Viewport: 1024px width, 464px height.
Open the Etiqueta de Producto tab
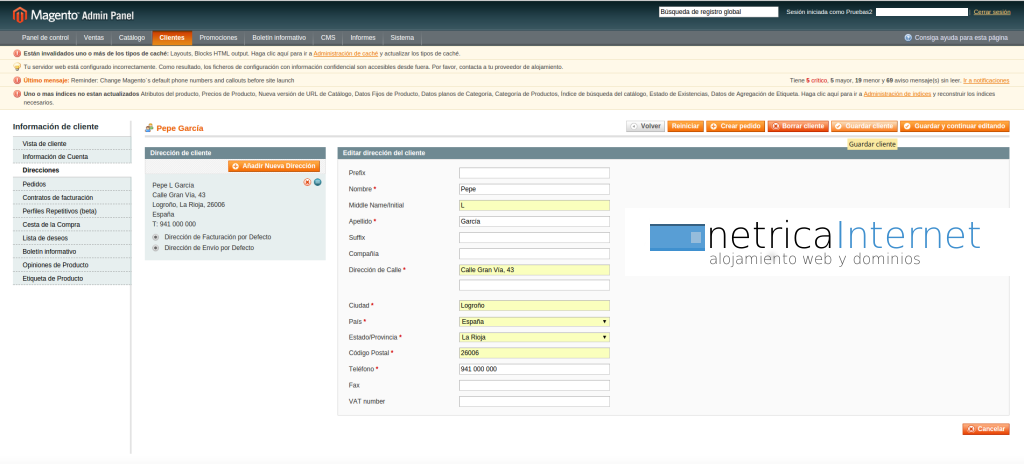[72, 278]
